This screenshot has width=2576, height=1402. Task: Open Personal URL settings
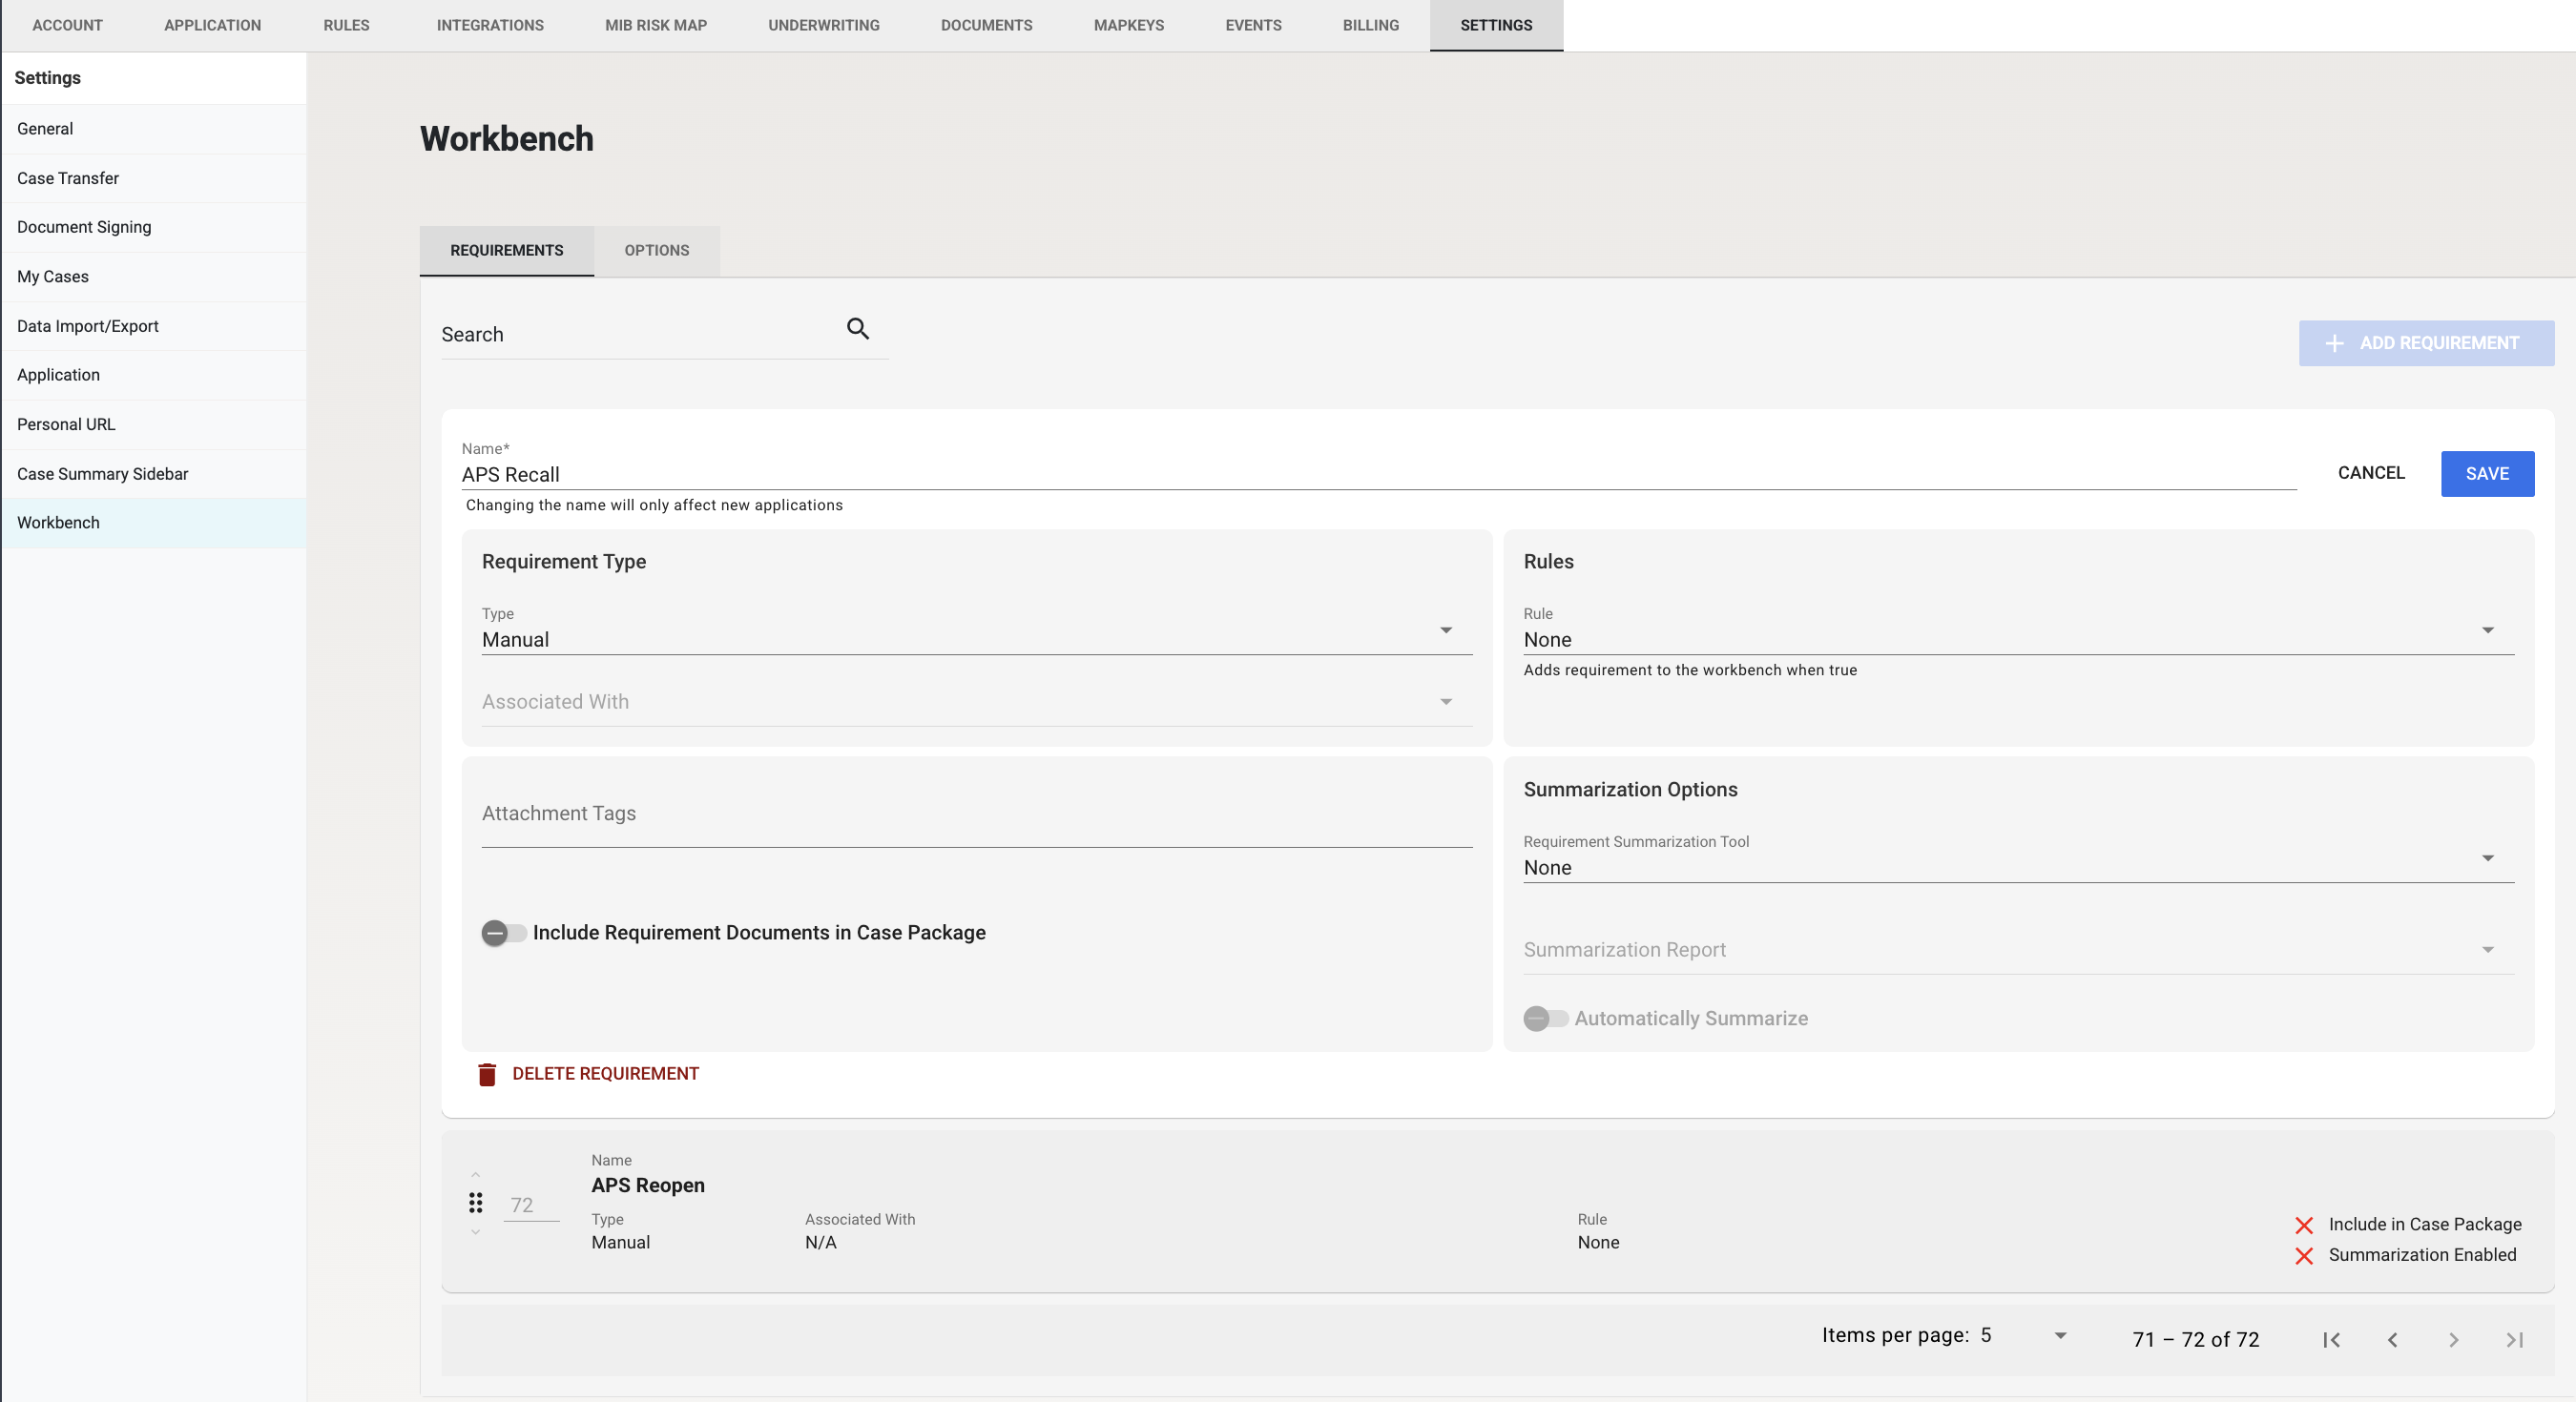point(154,425)
